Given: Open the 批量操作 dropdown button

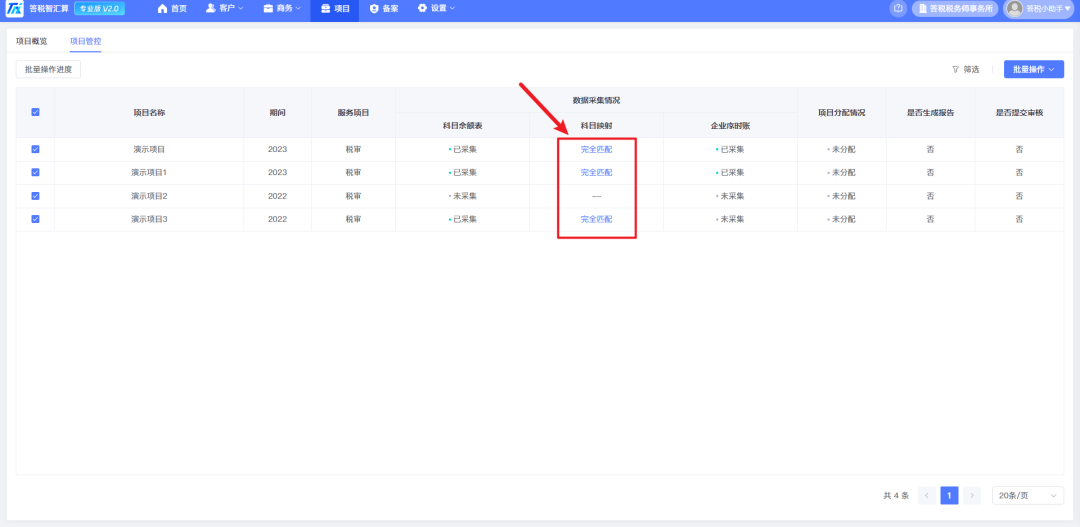Looking at the screenshot, I should click(x=1034, y=69).
